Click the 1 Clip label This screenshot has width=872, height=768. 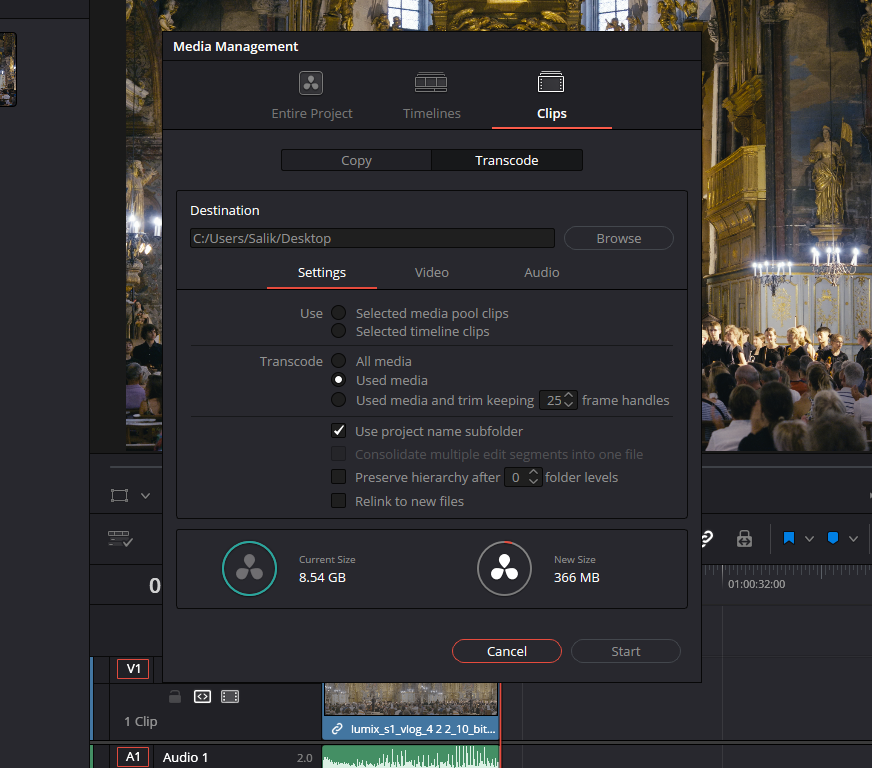pyautogui.click(x=141, y=721)
